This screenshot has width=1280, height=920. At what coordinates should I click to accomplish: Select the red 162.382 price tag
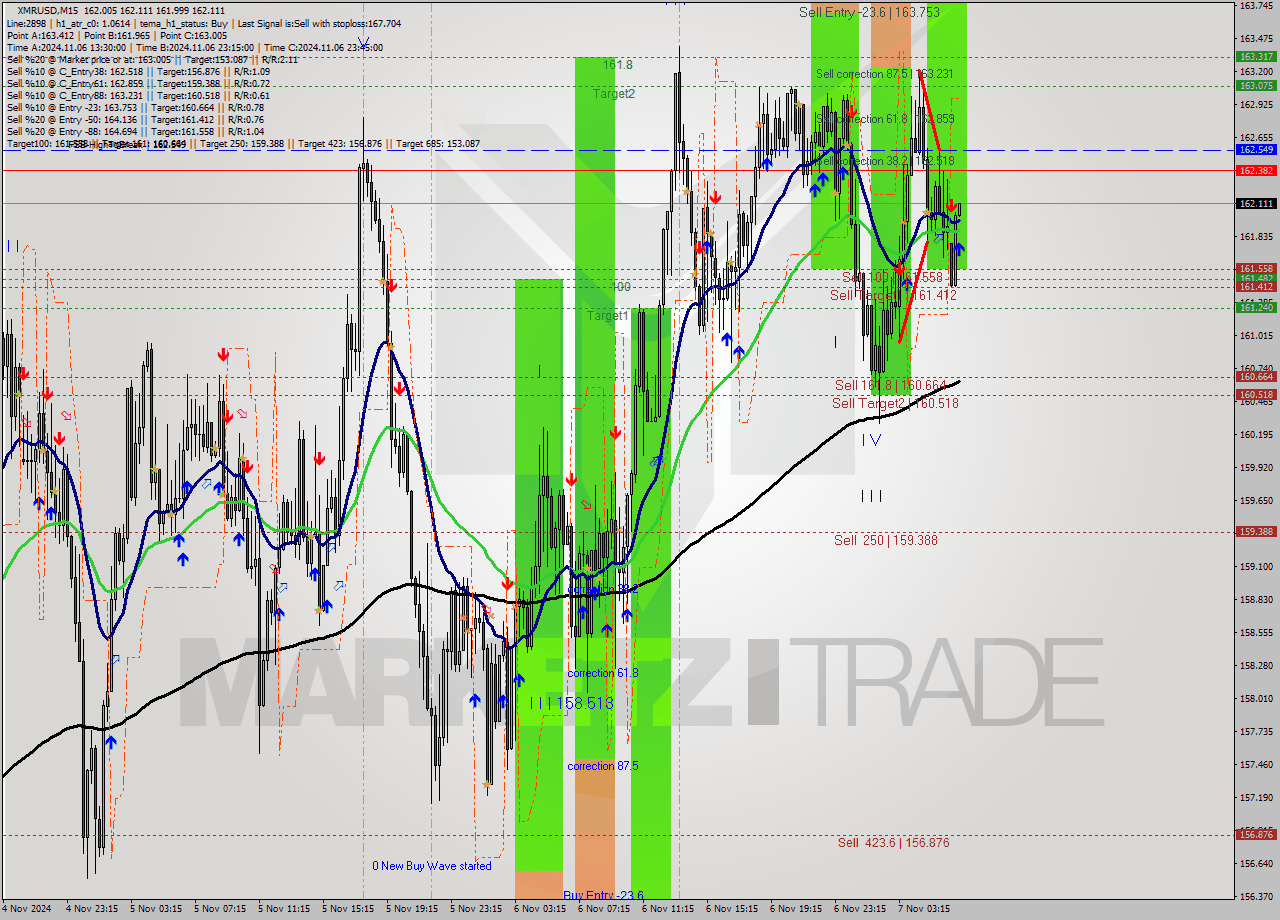point(1256,170)
